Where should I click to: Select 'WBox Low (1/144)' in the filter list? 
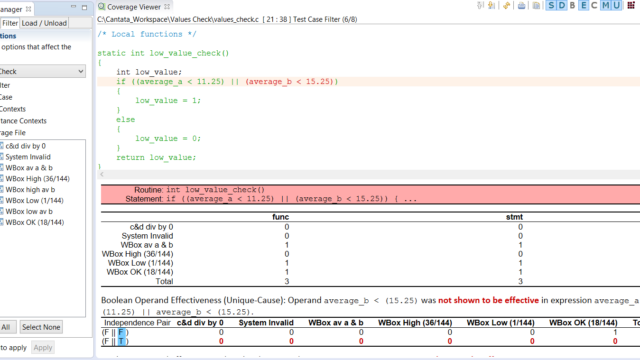coord(34,200)
